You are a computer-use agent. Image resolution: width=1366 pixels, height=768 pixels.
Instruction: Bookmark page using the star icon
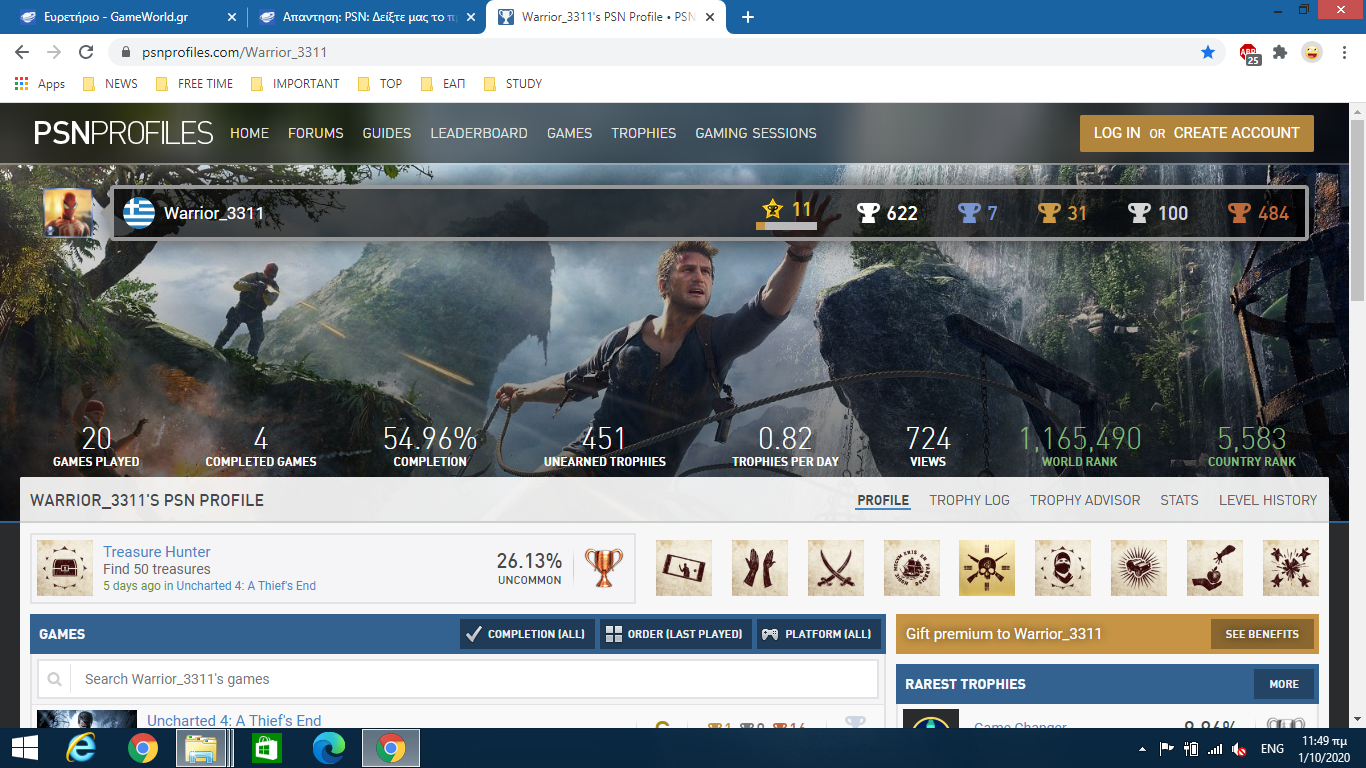tap(1208, 52)
